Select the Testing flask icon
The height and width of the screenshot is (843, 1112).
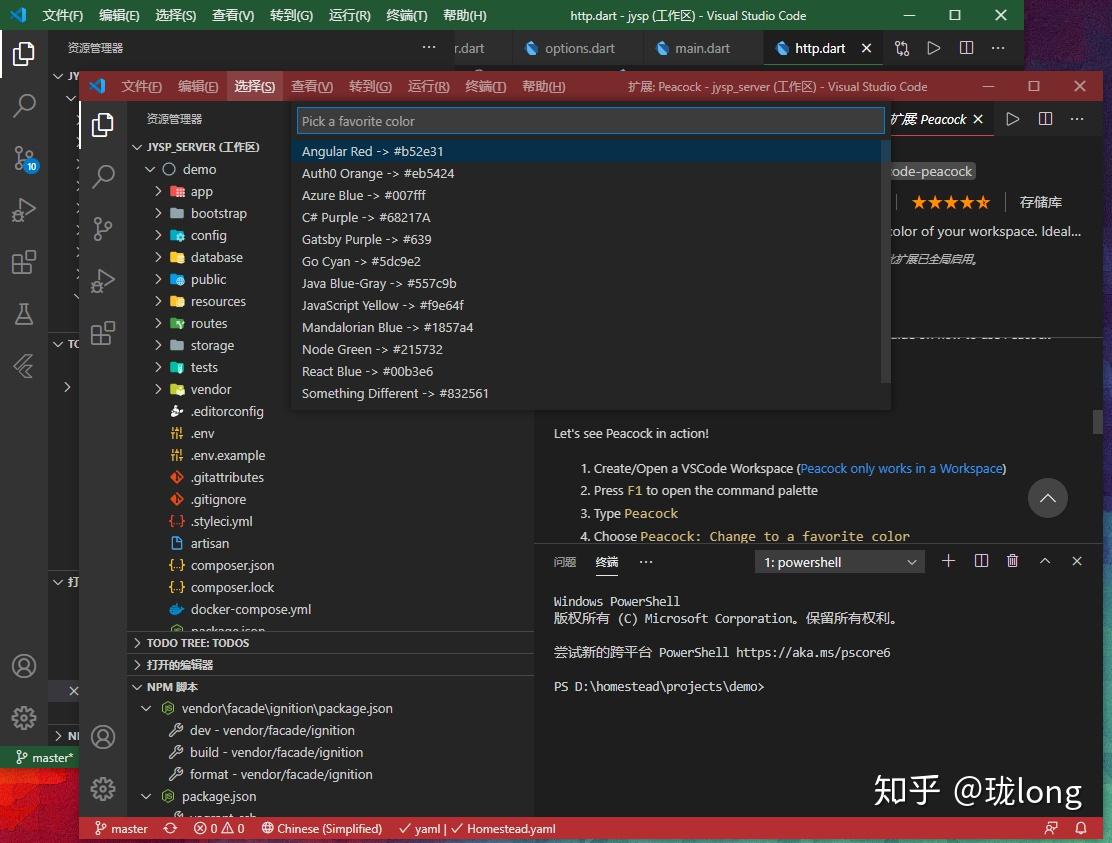coord(23,314)
